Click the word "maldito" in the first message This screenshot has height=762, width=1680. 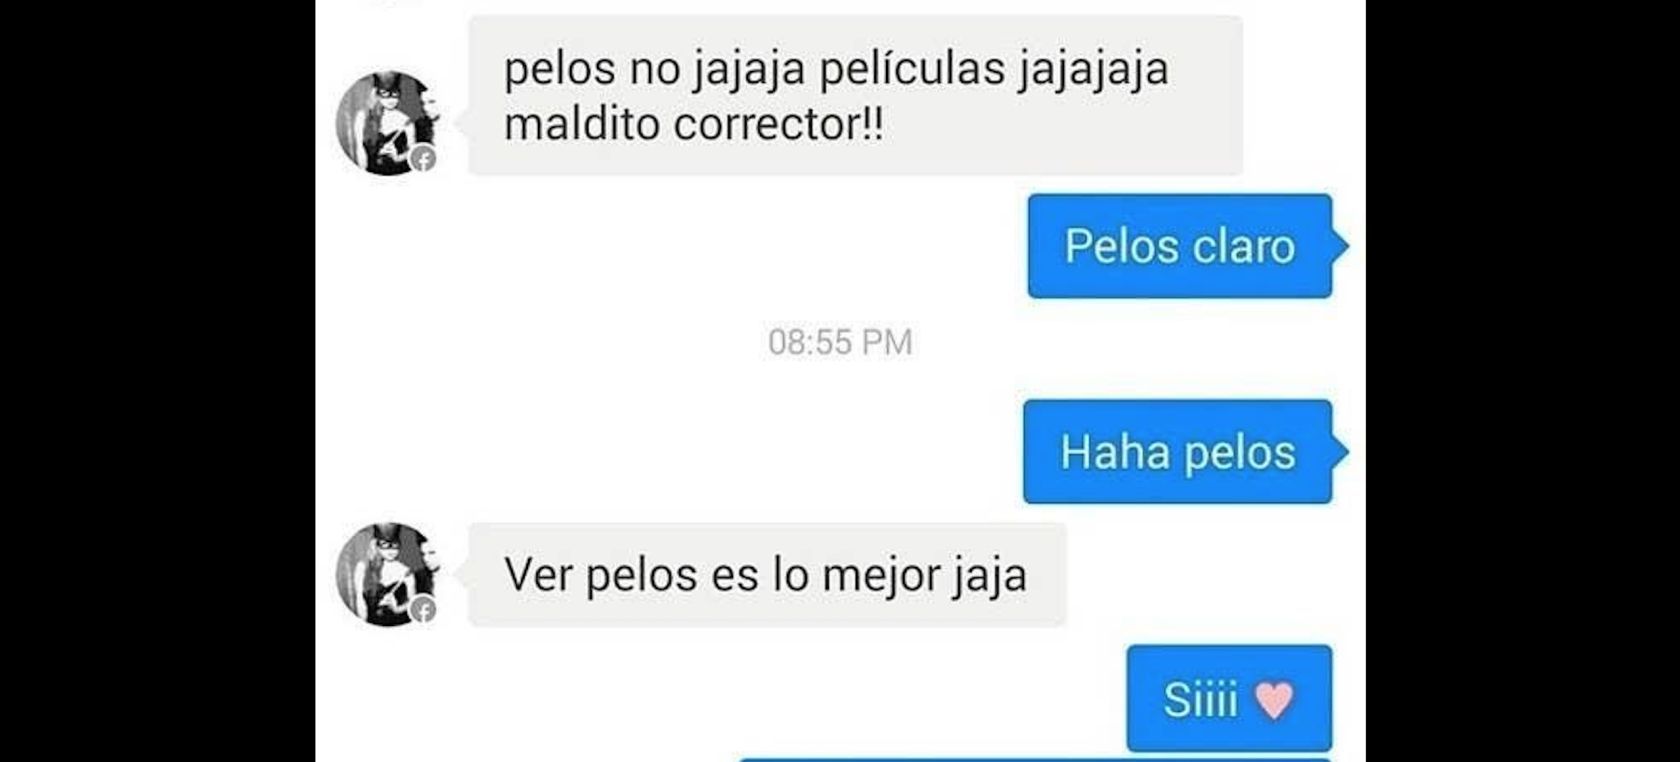pos(582,125)
